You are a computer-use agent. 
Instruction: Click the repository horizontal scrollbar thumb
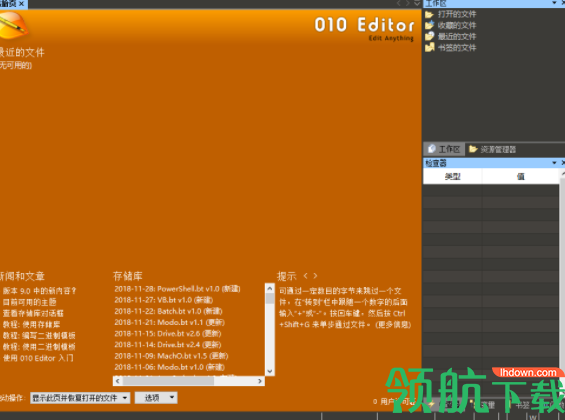point(168,381)
